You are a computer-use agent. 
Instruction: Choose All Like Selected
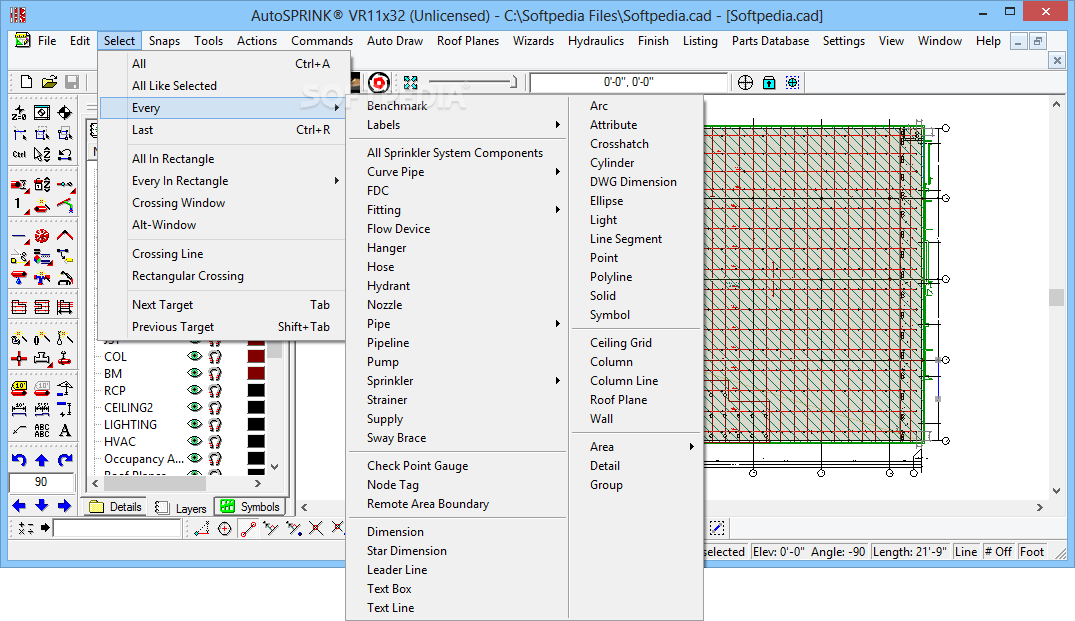tap(174, 86)
